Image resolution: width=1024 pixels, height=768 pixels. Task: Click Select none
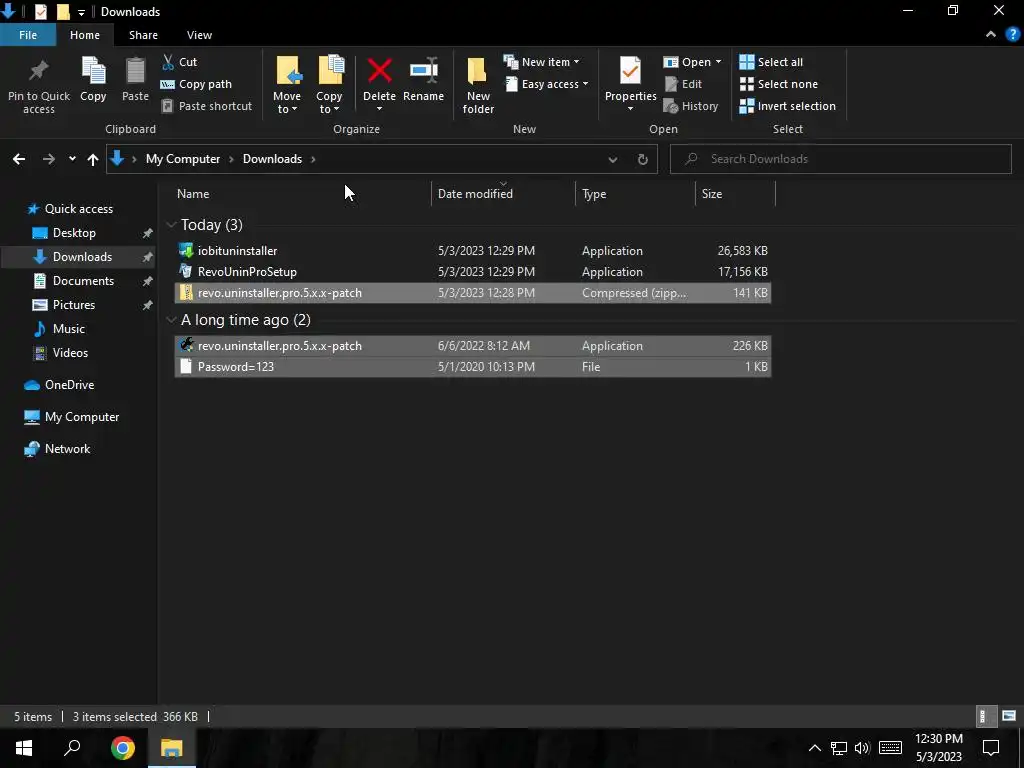pos(778,84)
